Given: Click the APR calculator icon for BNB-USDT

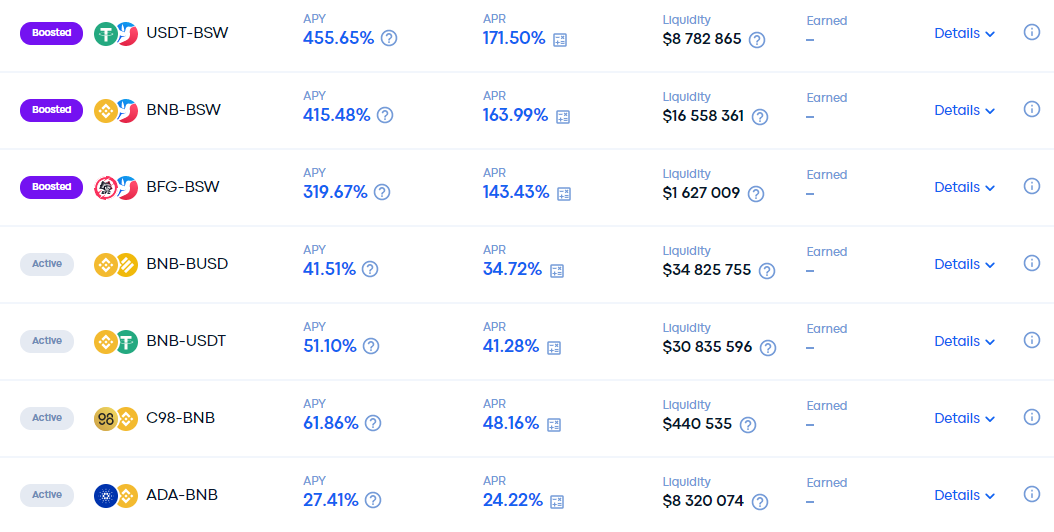Looking at the screenshot, I should coord(554,348).
